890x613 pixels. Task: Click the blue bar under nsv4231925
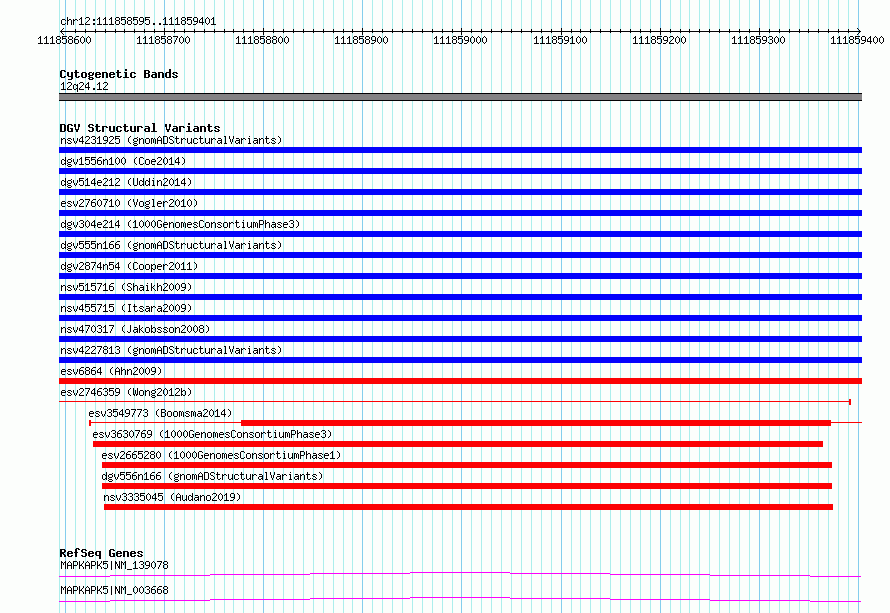(x=460, y=150)
